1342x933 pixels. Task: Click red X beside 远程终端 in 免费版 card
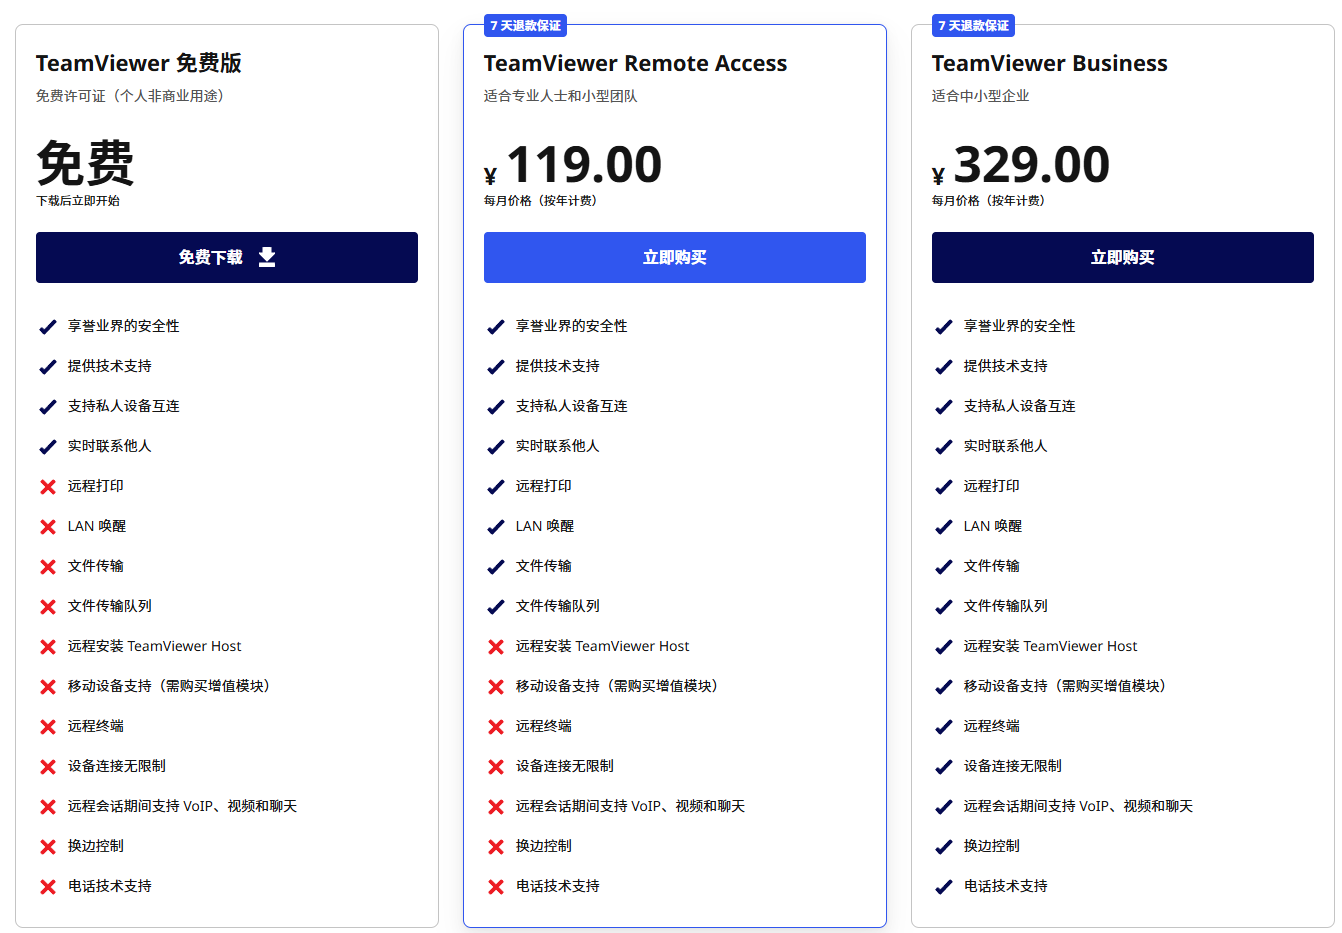click(x=47, y=727)
